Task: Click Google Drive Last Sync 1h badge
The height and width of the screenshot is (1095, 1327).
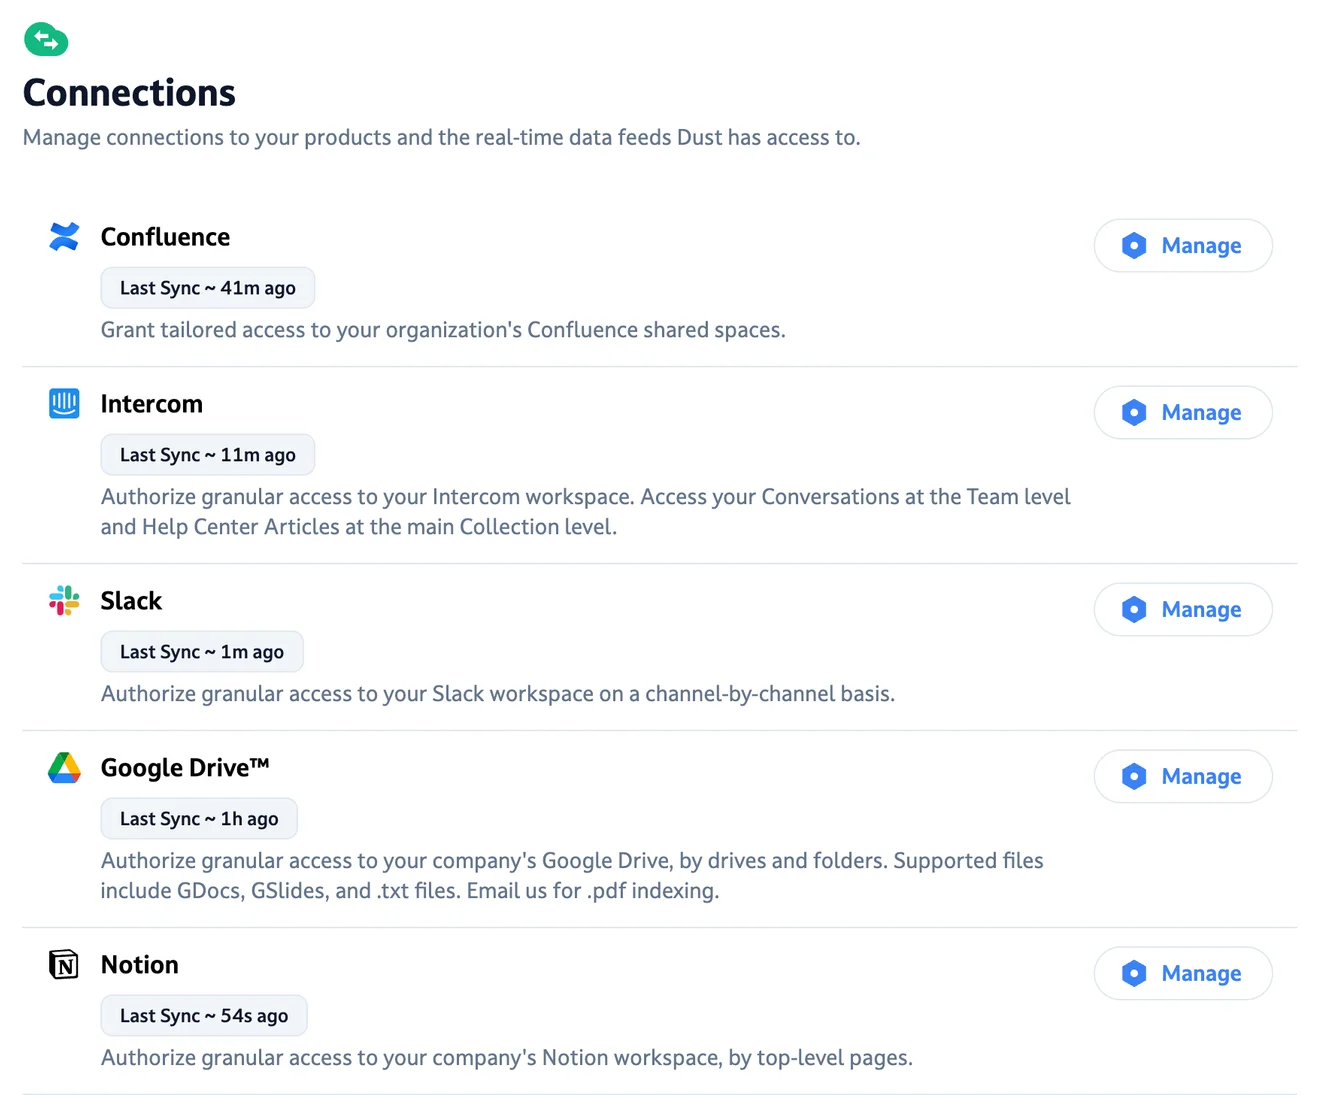Action: click(198, 819)
